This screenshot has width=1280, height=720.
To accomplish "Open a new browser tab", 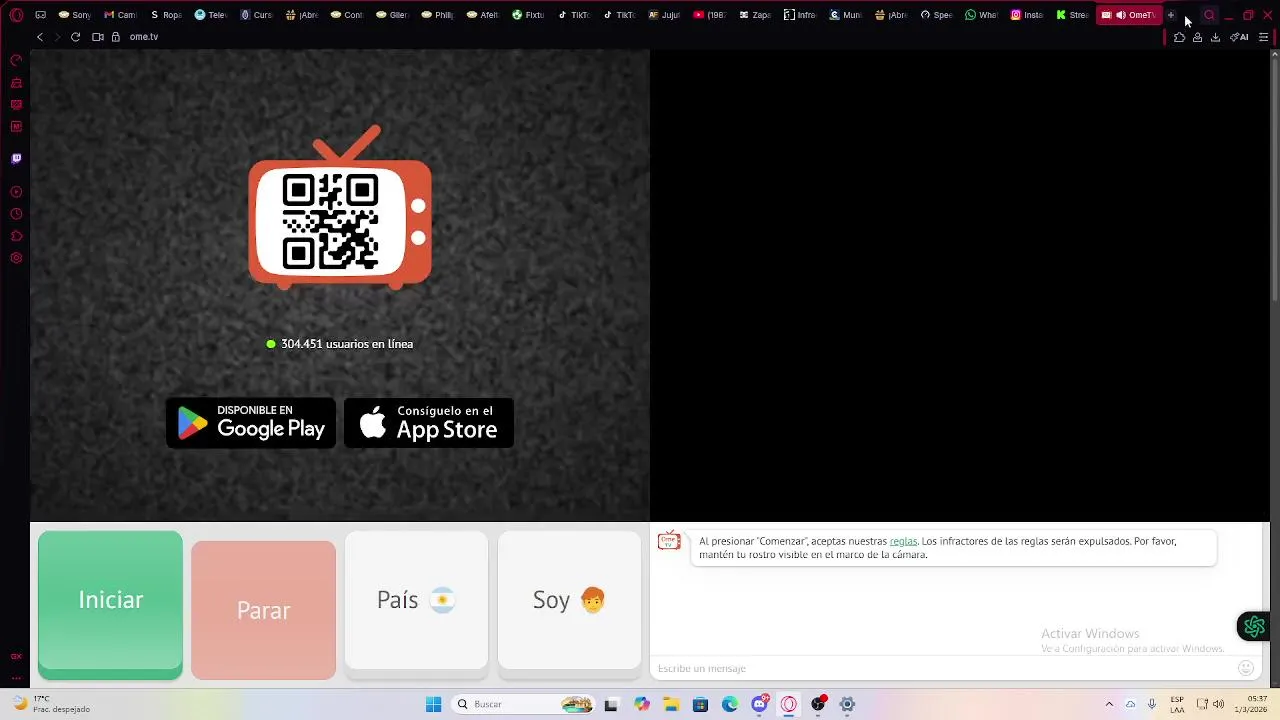I will pyautogui.click(x=1171, y=15).
